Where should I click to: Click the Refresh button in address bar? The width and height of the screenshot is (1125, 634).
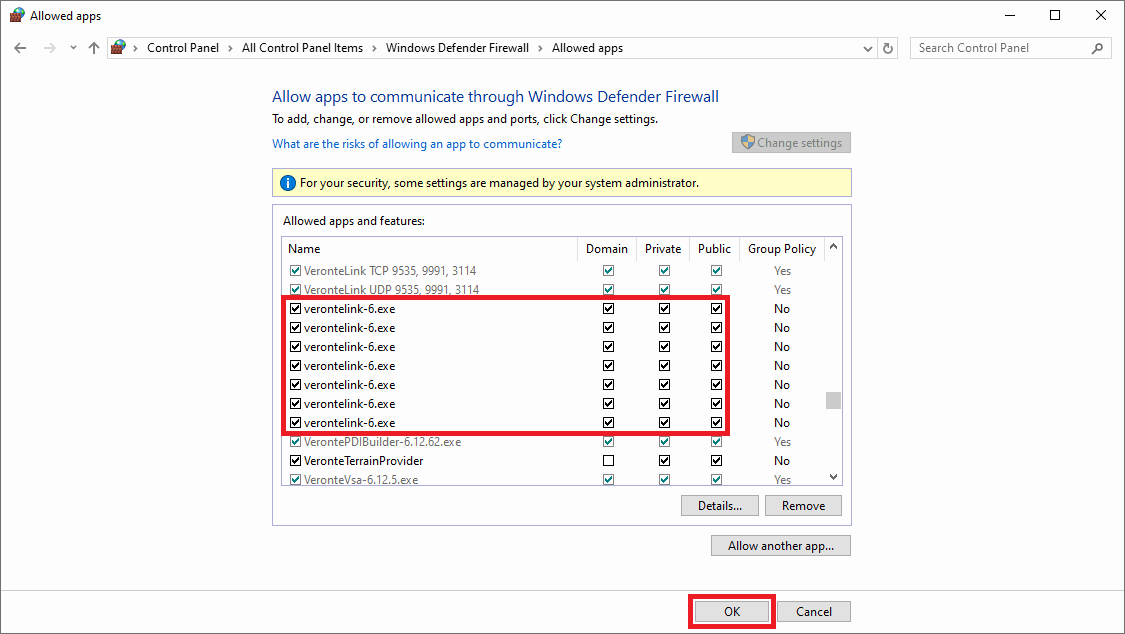coord(888,48)
